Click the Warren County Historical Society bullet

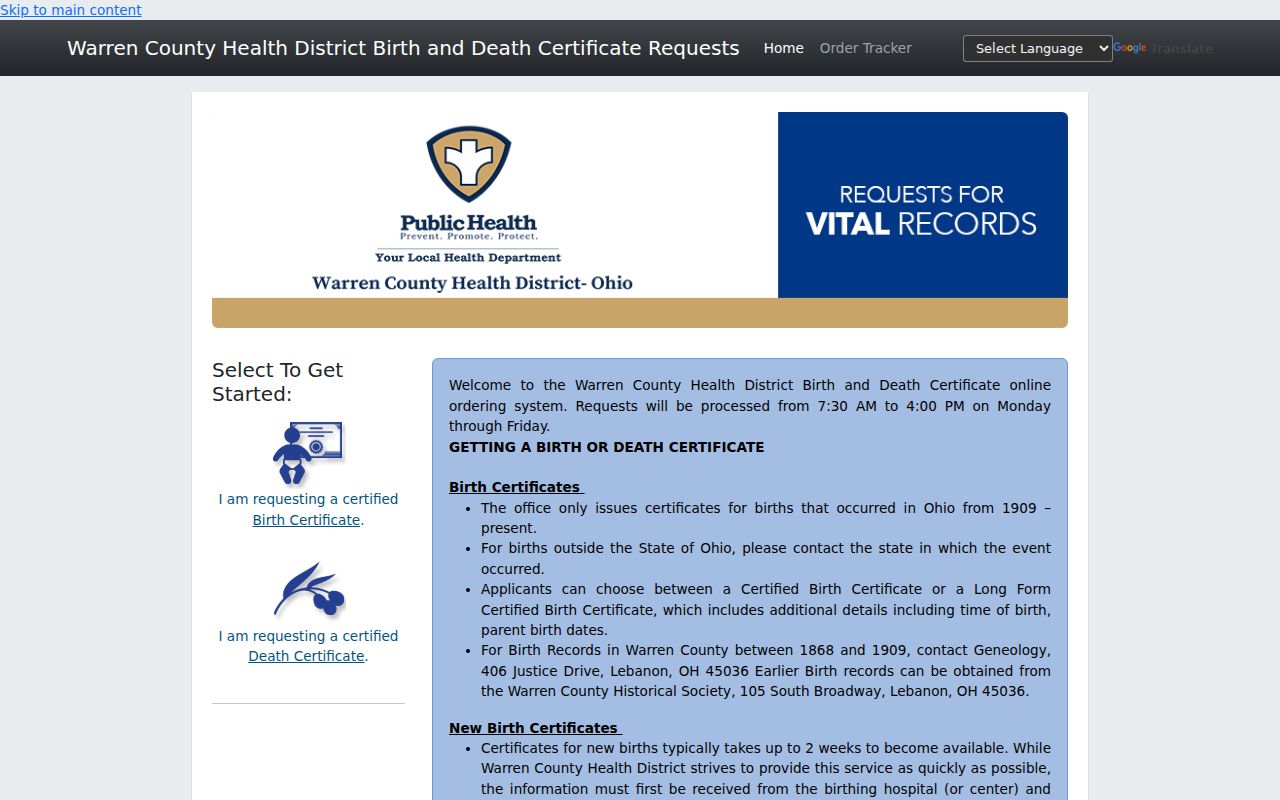click(x=766, y=671)
